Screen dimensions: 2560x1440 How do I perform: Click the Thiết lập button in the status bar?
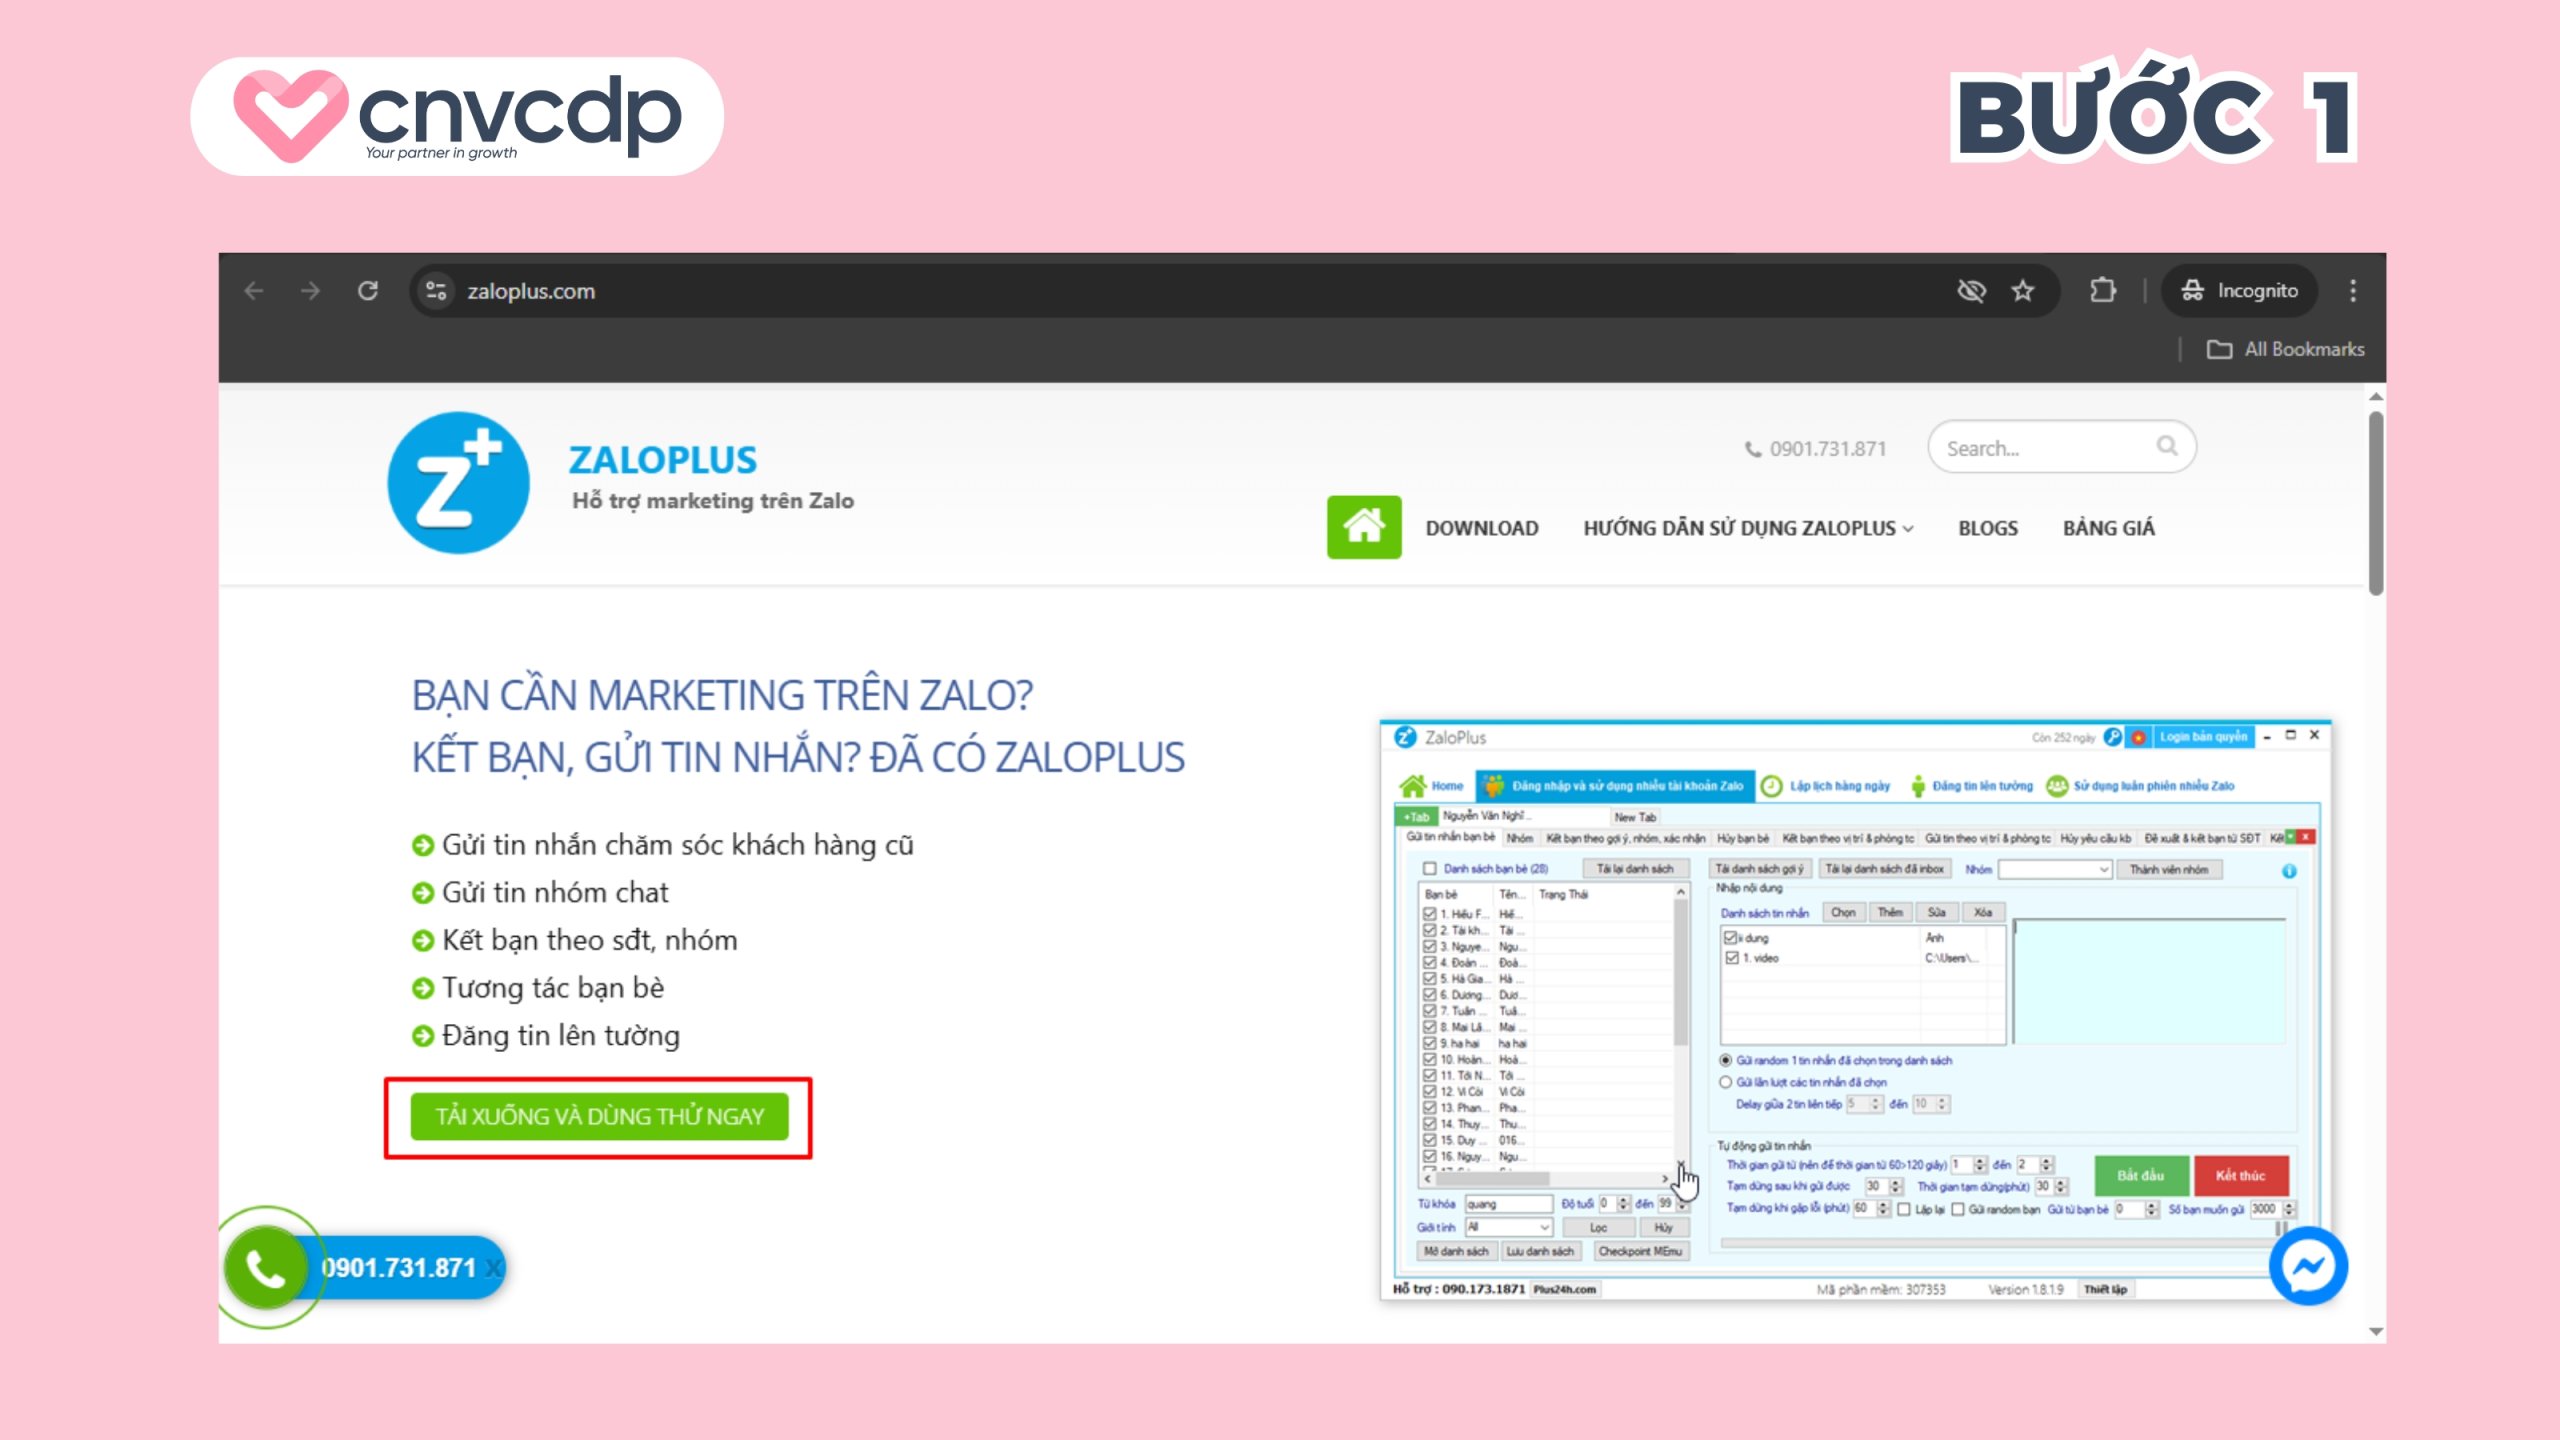2105,1290
